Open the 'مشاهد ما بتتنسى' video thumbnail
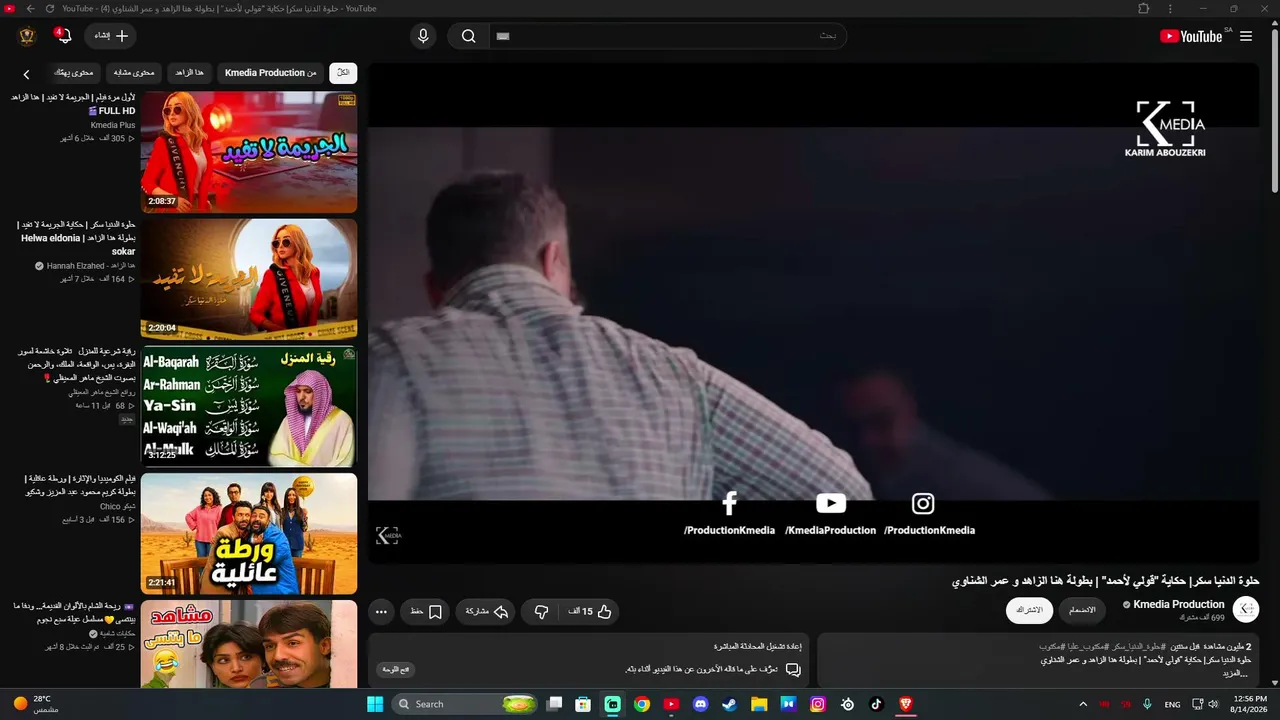This screenshot has width=1280, height=720. pos(249,644)
